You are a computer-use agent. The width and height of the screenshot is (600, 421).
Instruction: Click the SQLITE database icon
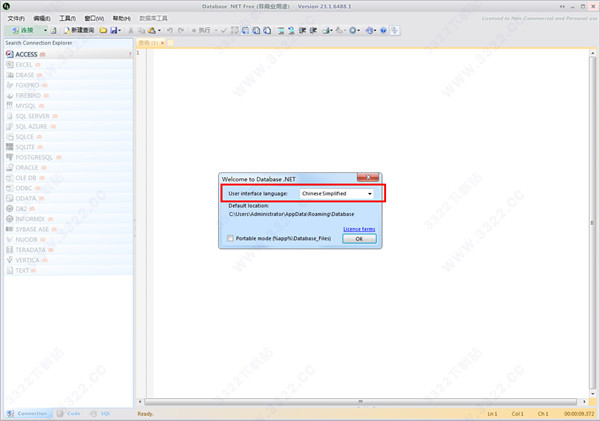tap(10, 147)
